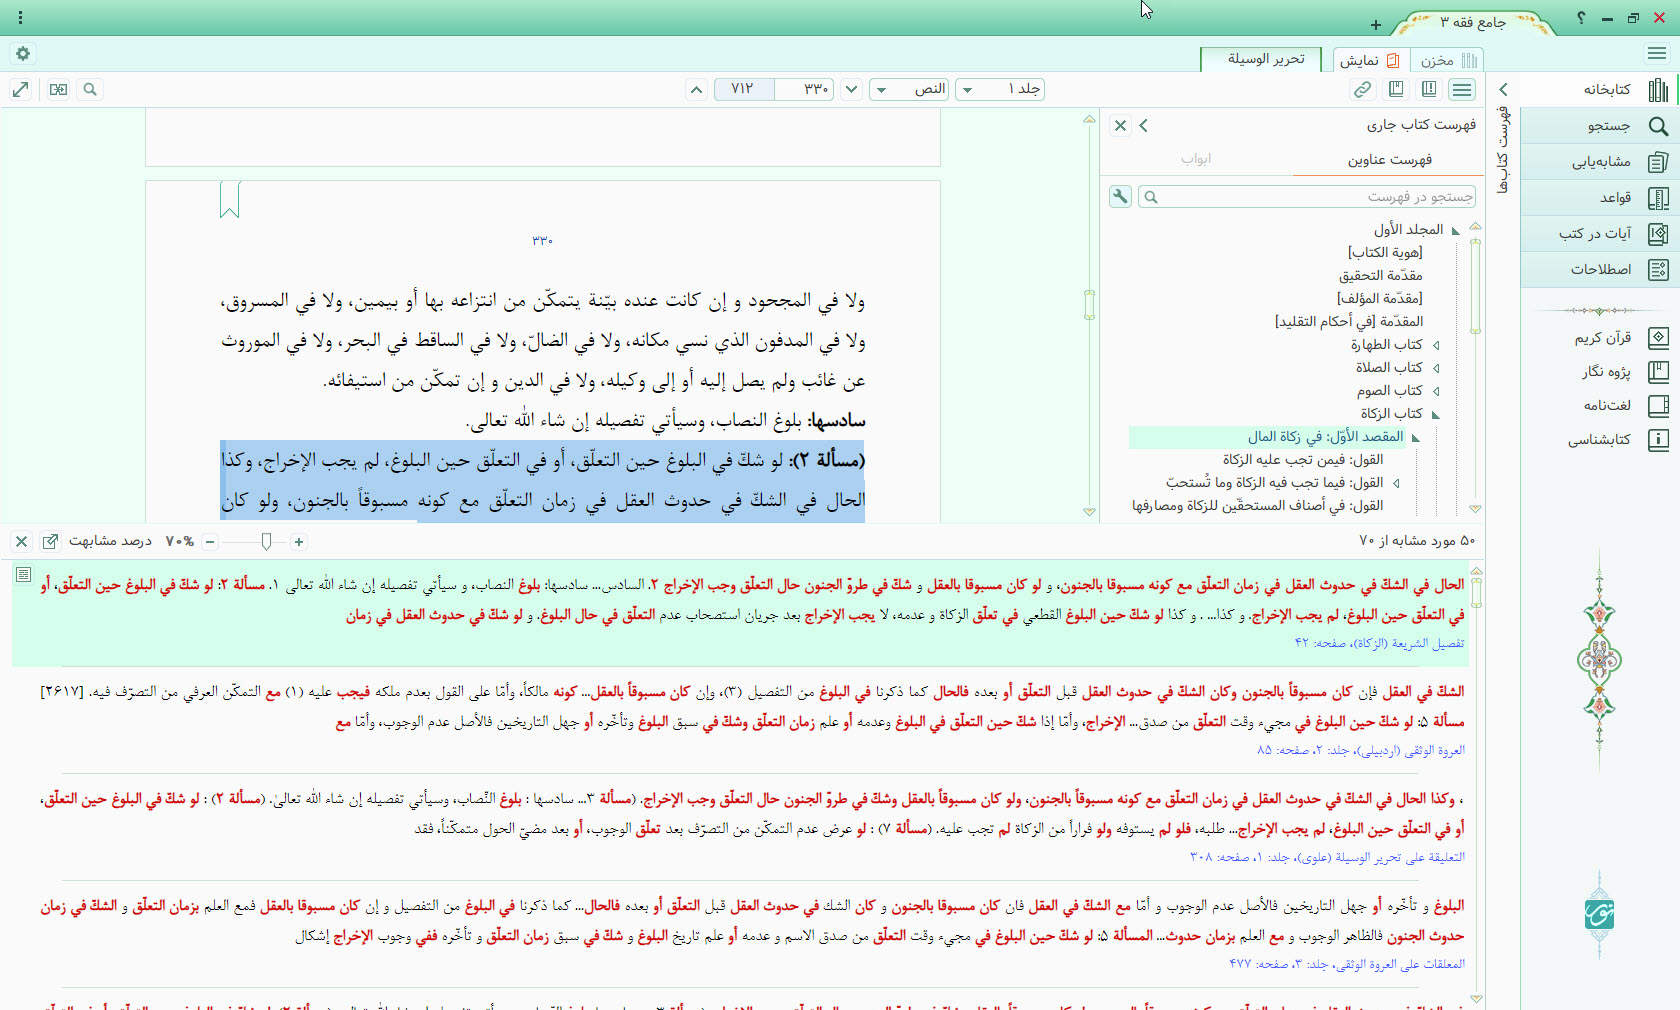
Task: Click the similarity percentage slider handle
Action: (266, 541)
